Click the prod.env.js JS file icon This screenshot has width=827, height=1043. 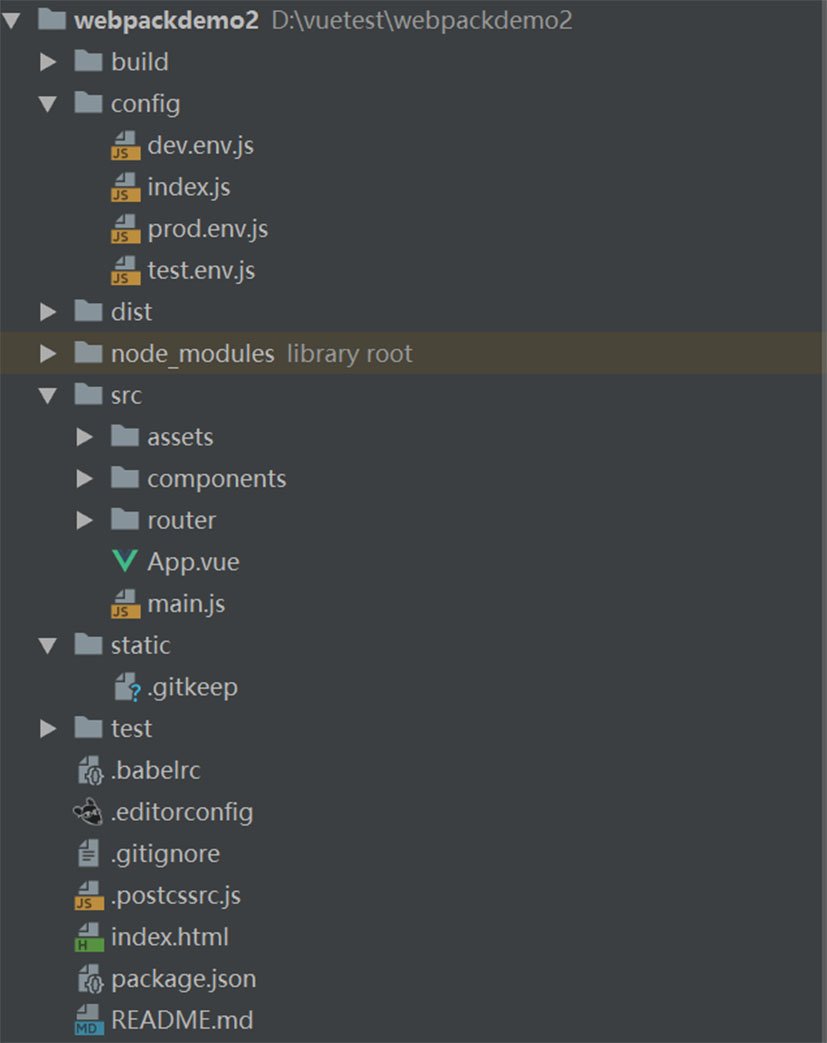click(x=125, y=229)
